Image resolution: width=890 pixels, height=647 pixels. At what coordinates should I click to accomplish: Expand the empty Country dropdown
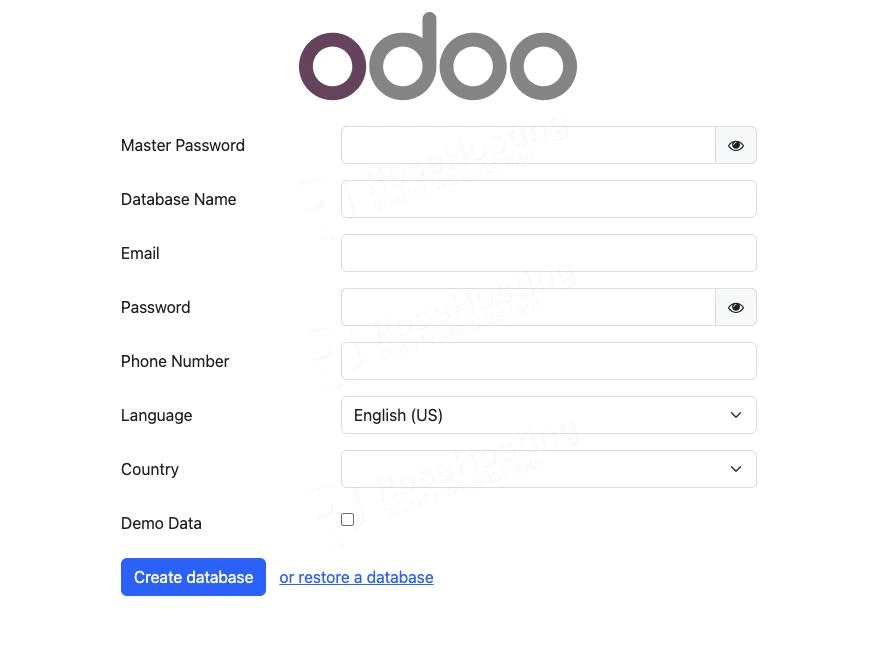tap(548, 469)
